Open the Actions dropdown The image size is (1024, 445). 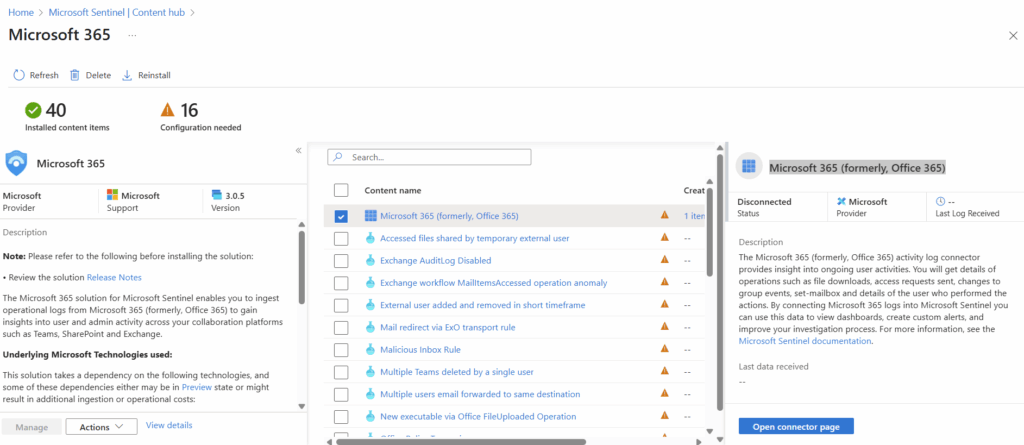tap(101, 427)
